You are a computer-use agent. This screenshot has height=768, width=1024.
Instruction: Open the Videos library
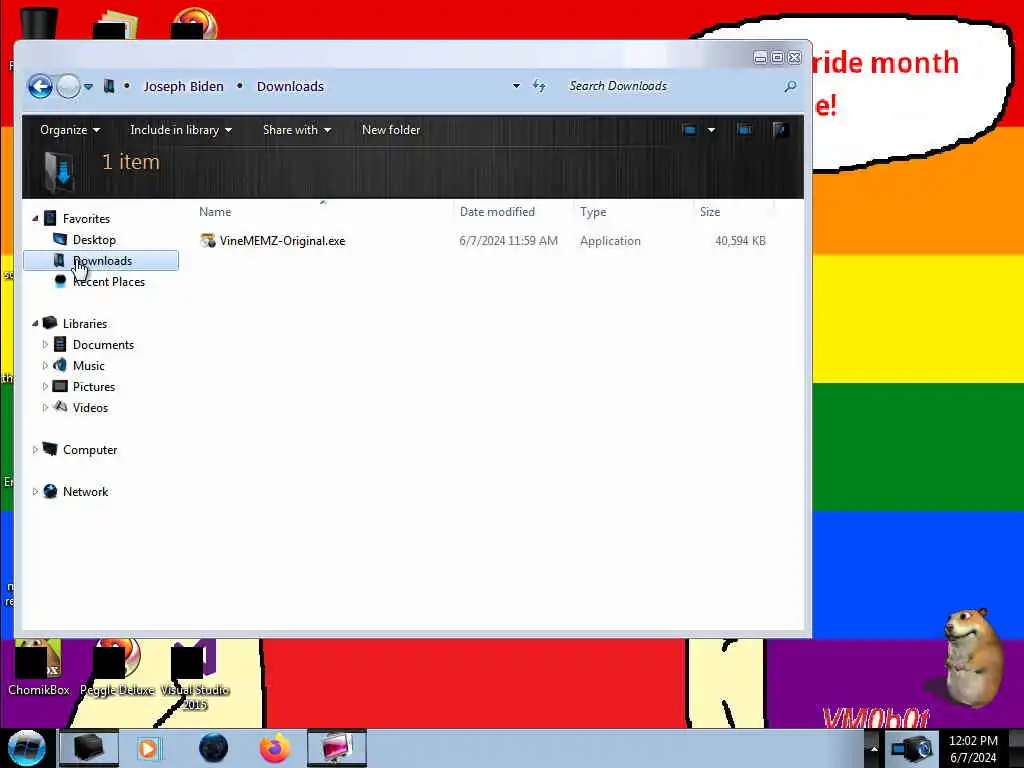pyautogui.click(x=90, y=408)
